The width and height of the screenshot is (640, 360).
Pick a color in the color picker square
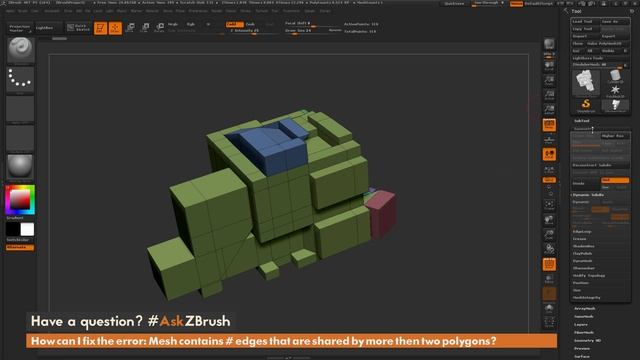coord(19,200)
